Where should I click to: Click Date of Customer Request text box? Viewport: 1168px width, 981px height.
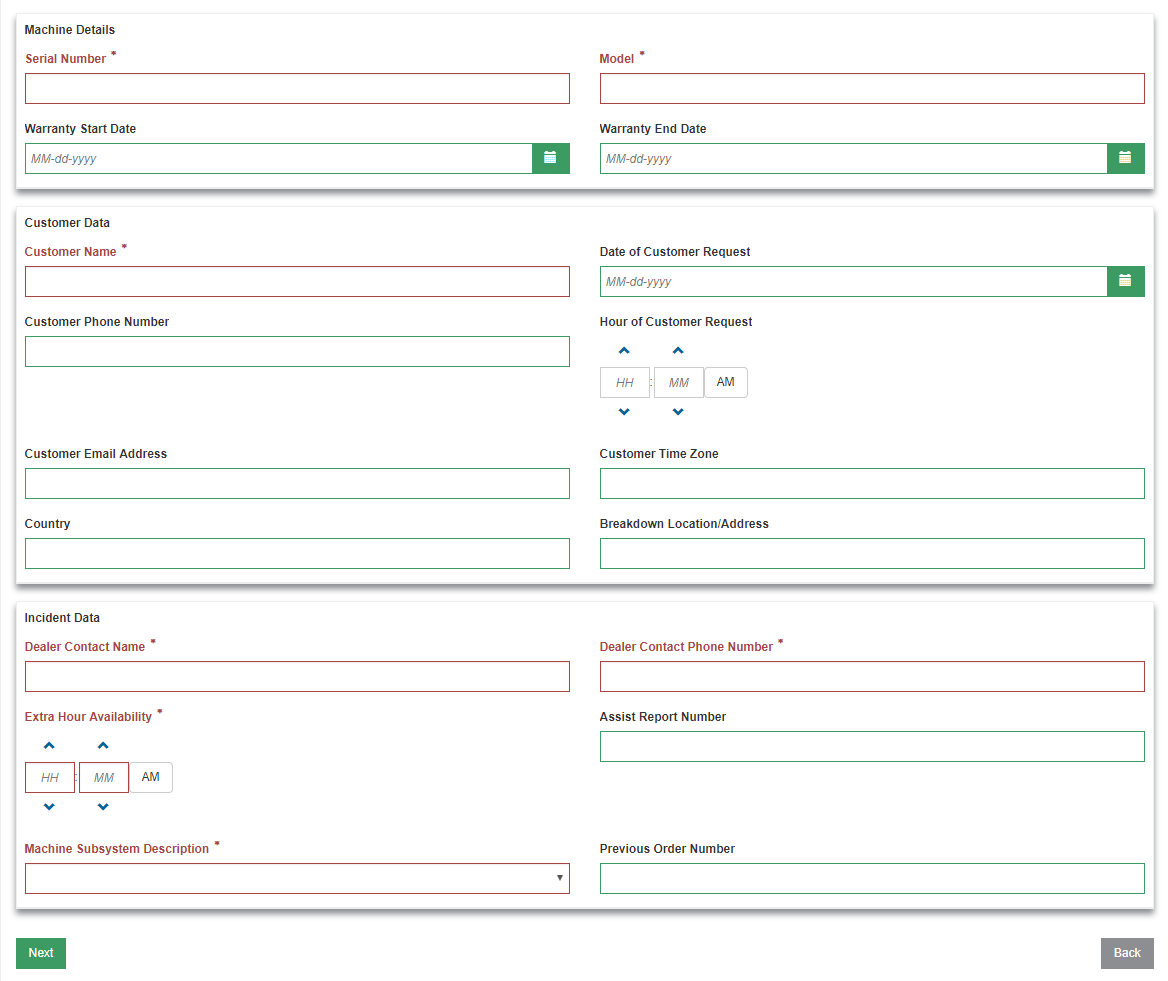(x=854, y=281)
